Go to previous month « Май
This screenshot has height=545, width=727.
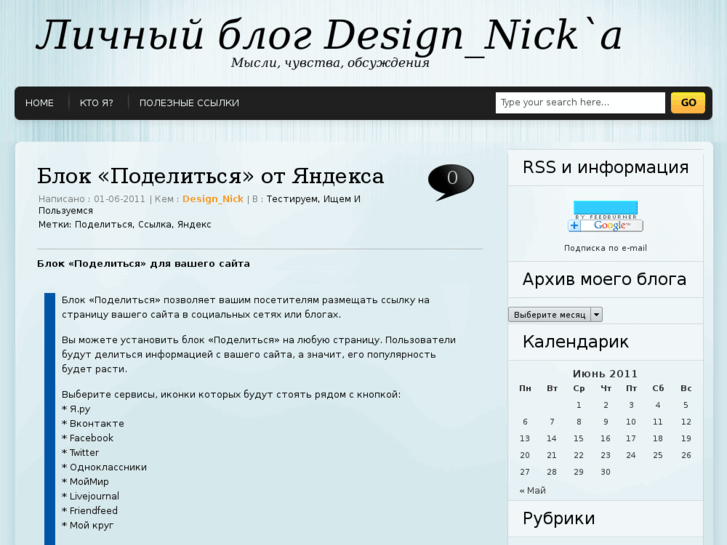[x=533, y=490]
